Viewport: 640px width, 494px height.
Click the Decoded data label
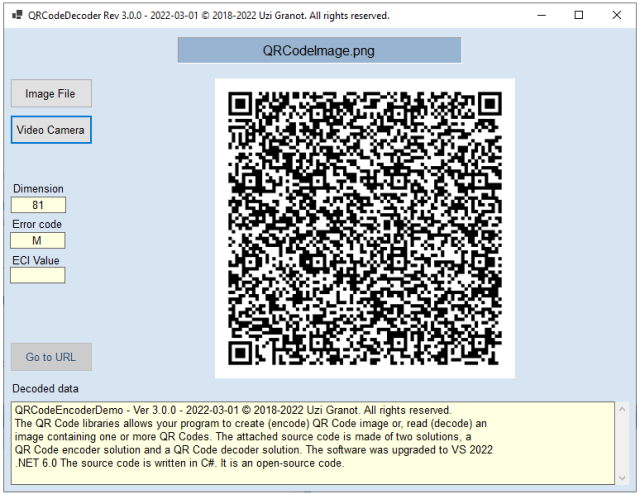pos(45,388)
